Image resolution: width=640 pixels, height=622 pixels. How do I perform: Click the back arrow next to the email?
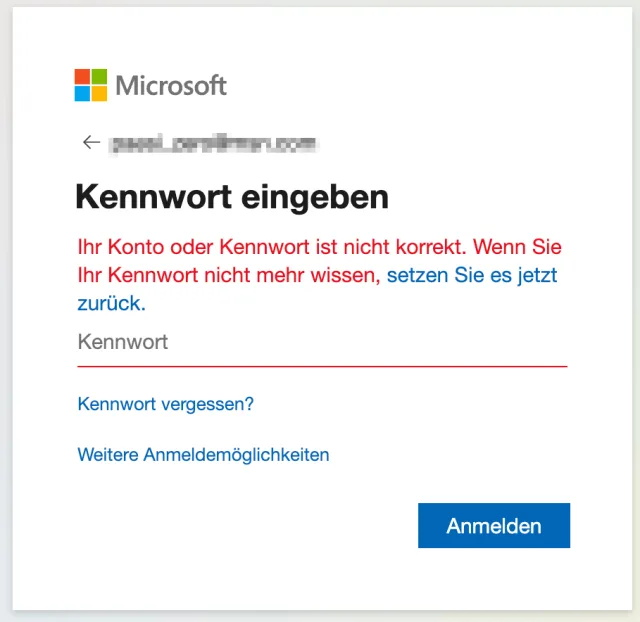click(x=91, y=143)
